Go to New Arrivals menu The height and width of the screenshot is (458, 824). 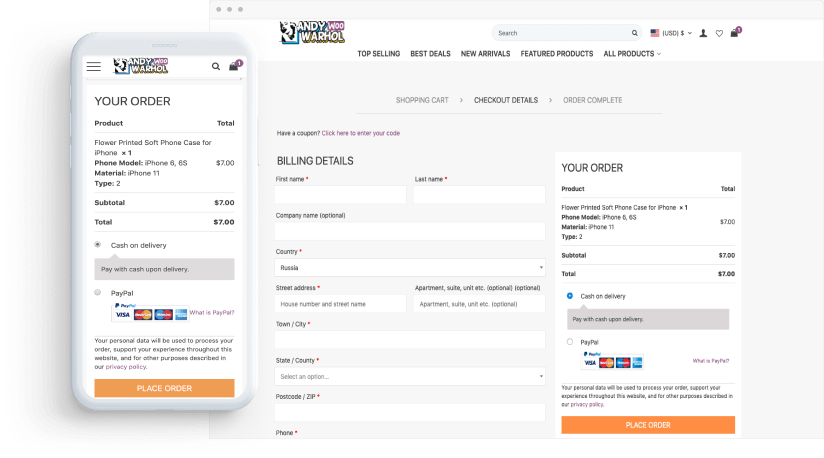485,54
